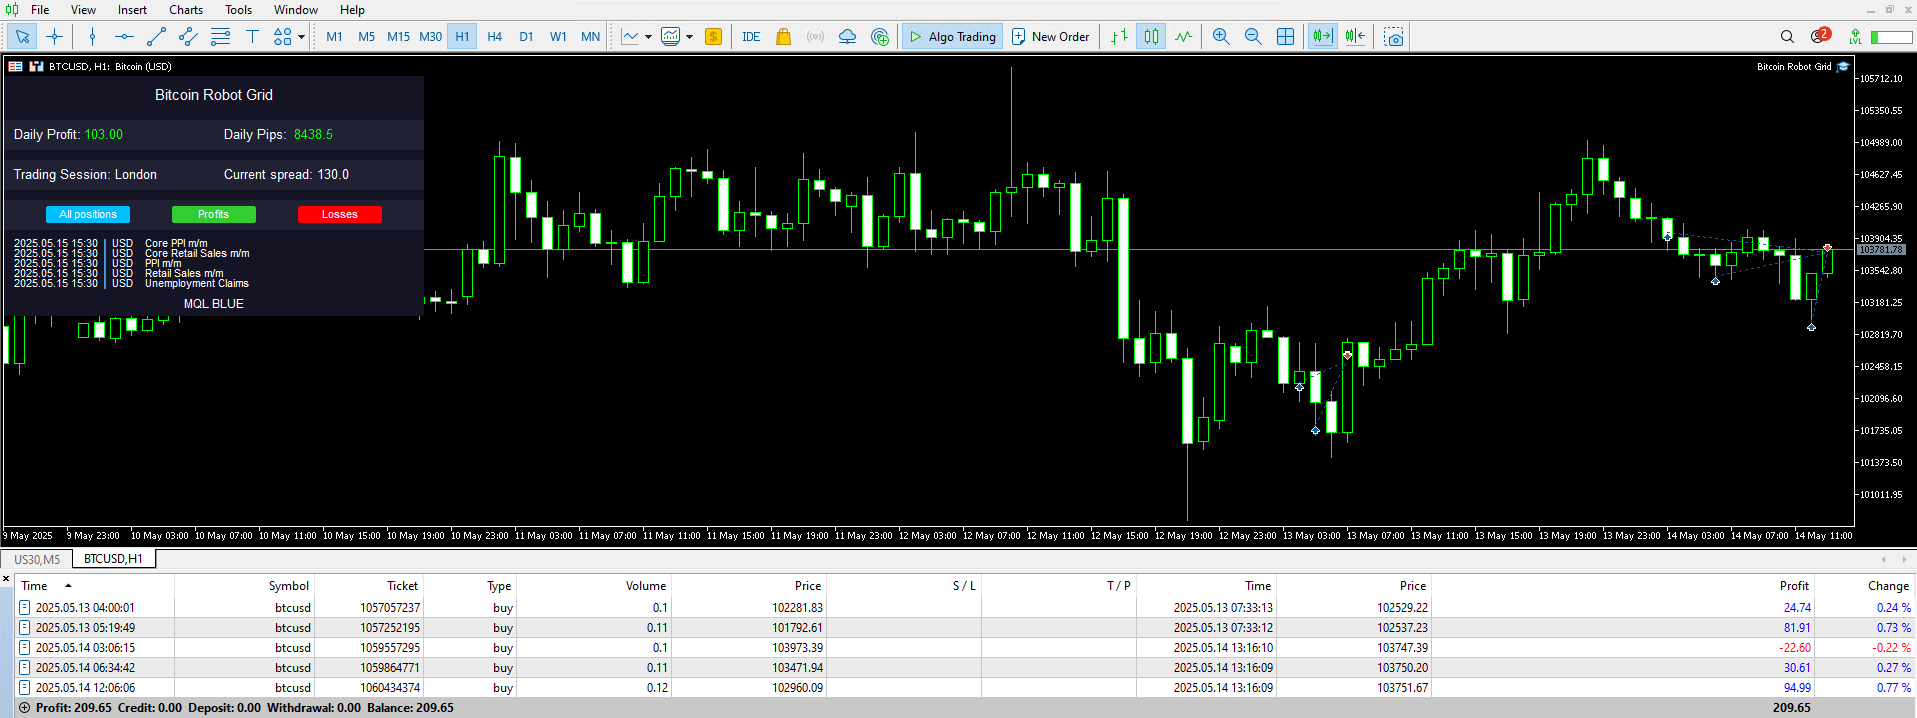Zoom in on the chart

(x=1221, y=37)
